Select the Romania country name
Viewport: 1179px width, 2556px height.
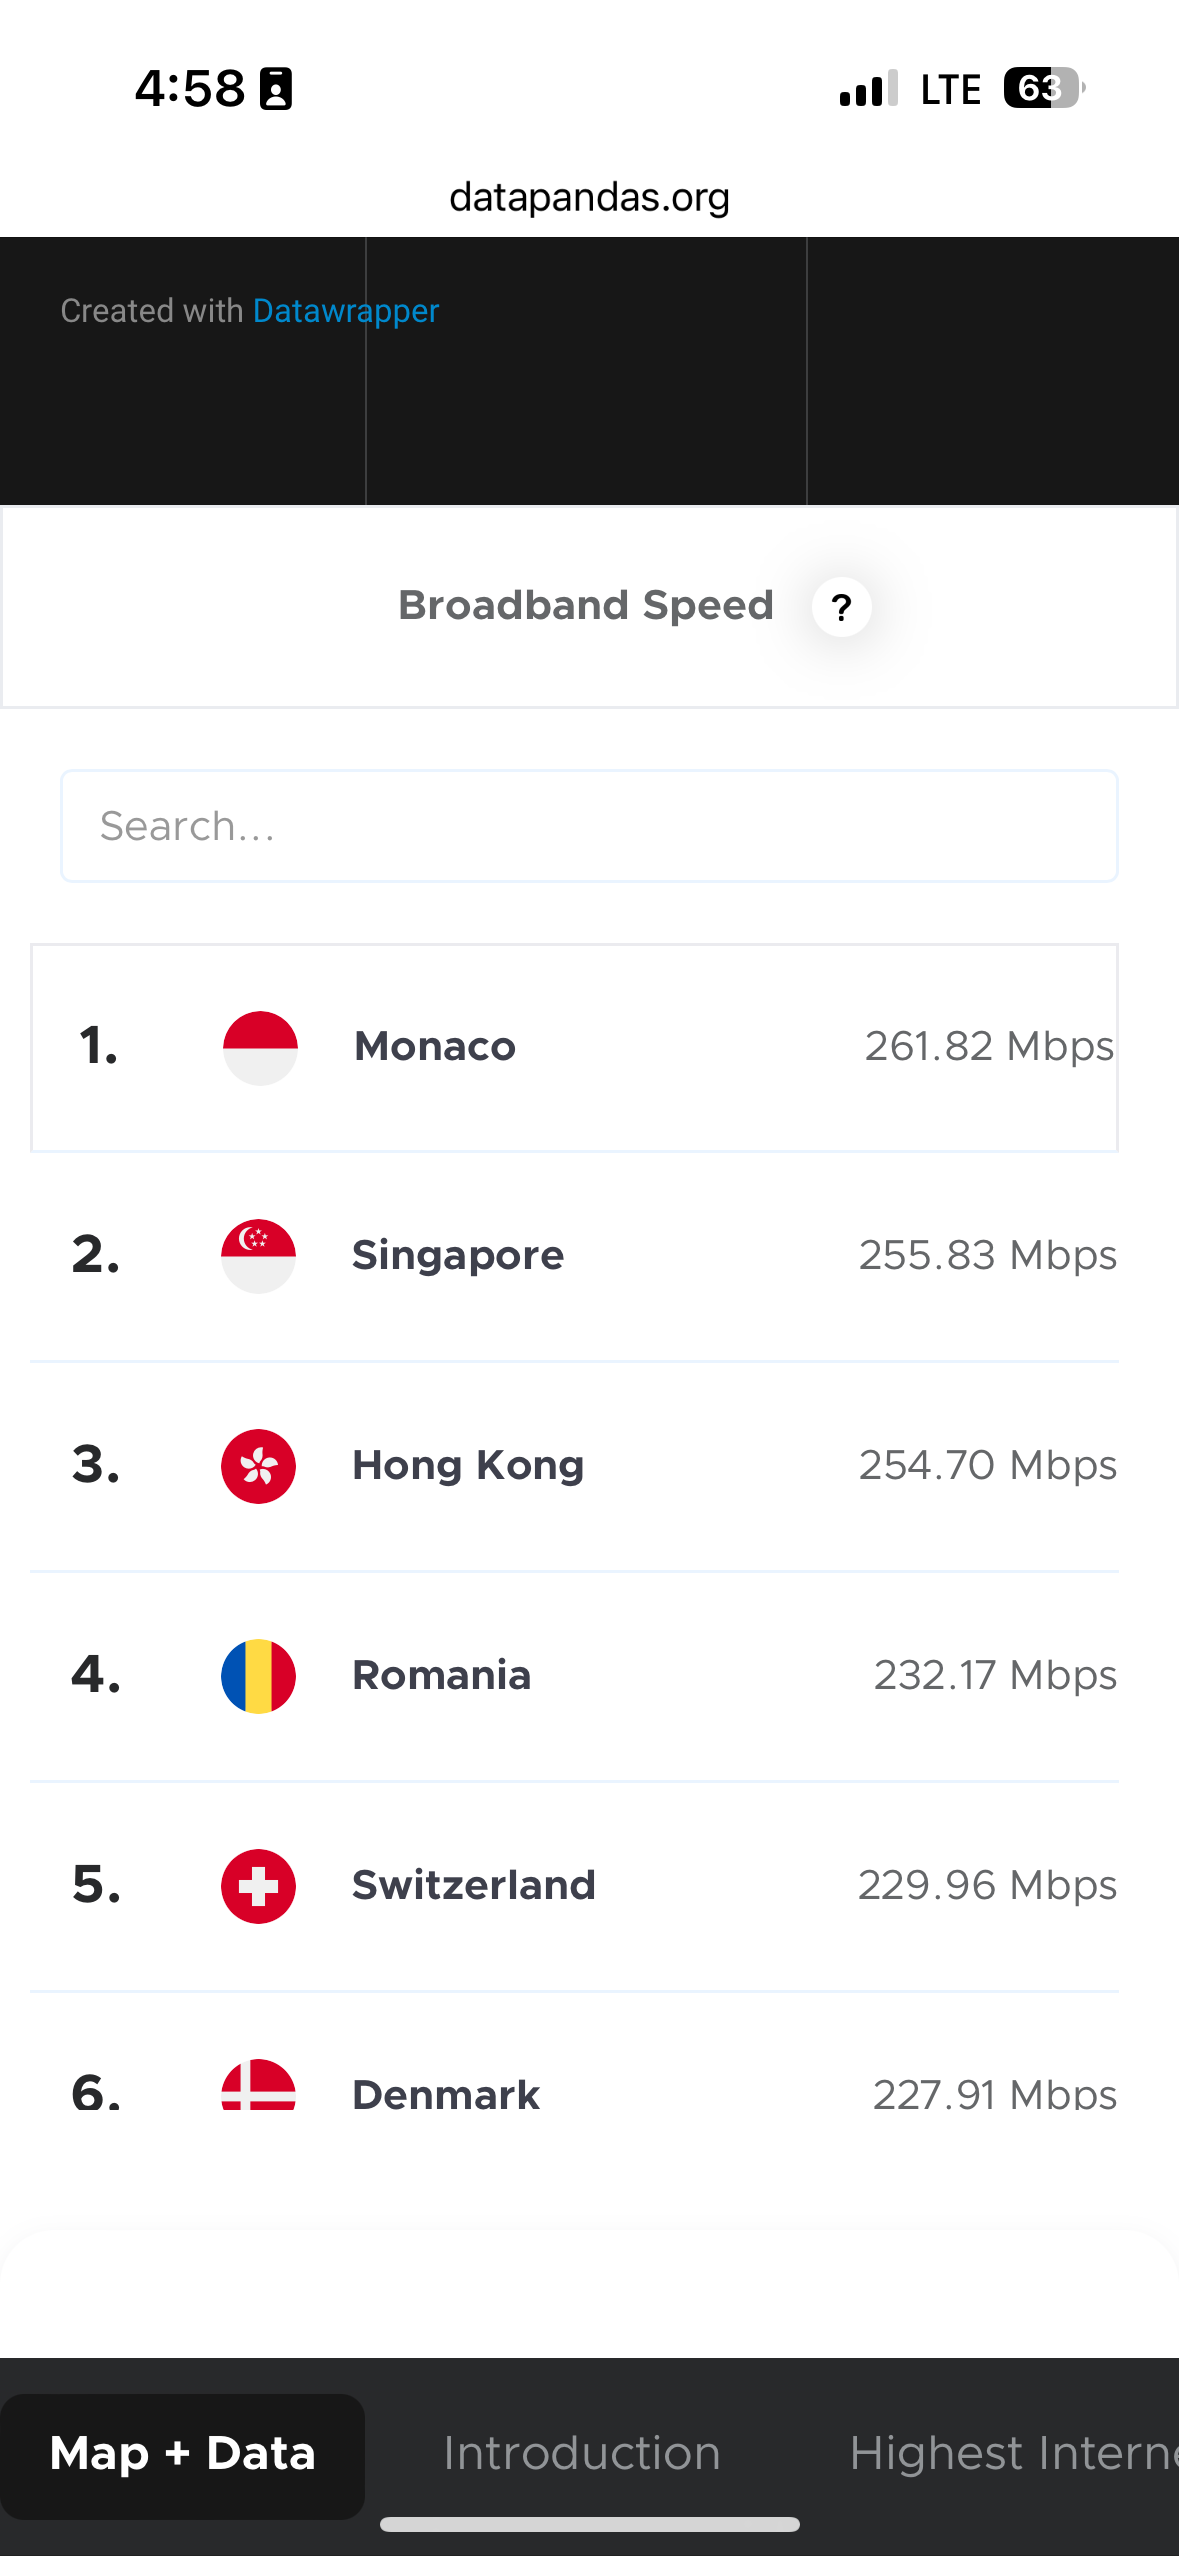point(441,1675)
